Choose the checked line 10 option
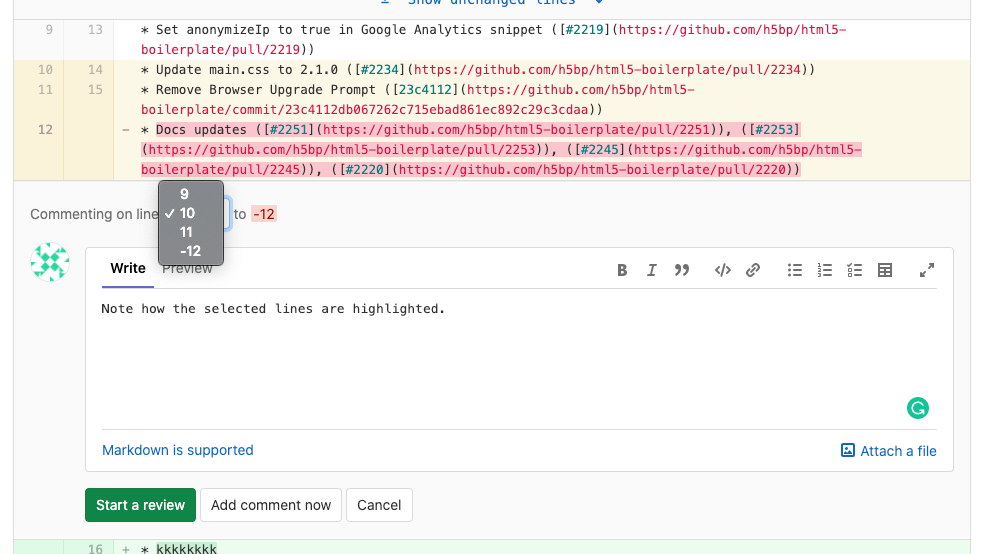988x554 pixels. 187,213
